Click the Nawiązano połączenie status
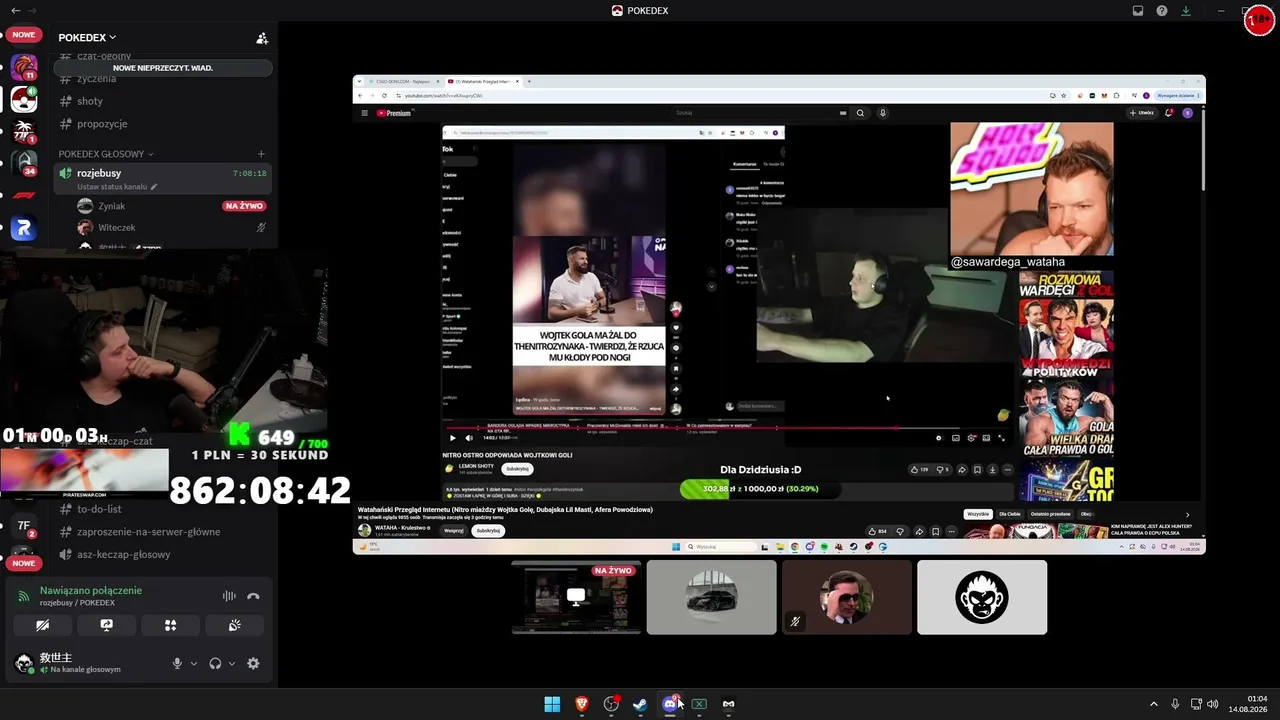 point(91,590)
